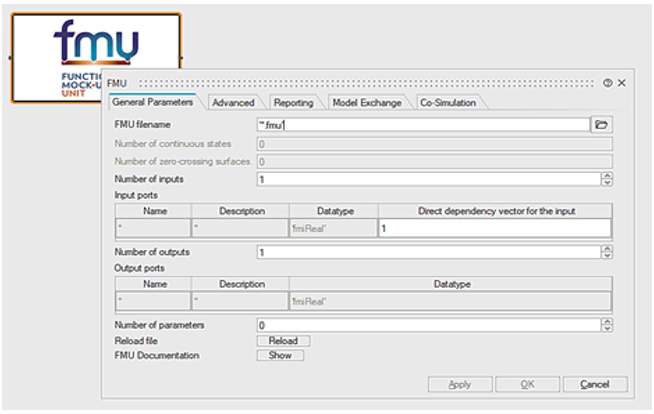This screenshot has height=414, width=654.
Task: Select the General Parameters tab
Action: coord(151,103)
